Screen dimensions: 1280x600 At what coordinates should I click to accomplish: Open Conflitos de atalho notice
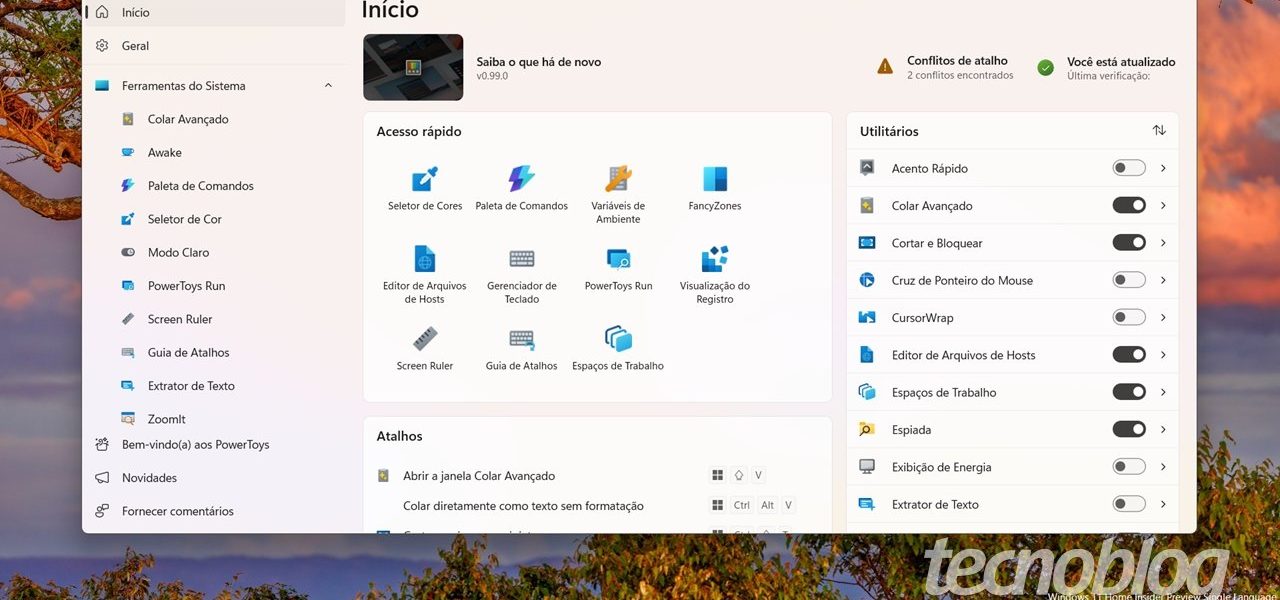[957, 61]
